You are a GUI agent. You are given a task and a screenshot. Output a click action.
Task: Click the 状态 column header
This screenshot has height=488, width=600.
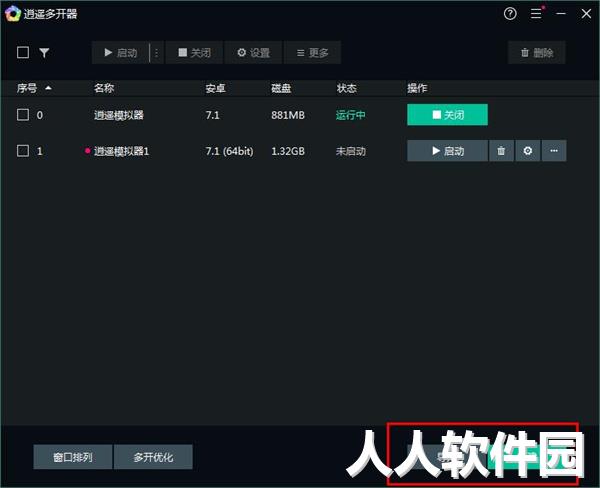(x=346, y=88)
